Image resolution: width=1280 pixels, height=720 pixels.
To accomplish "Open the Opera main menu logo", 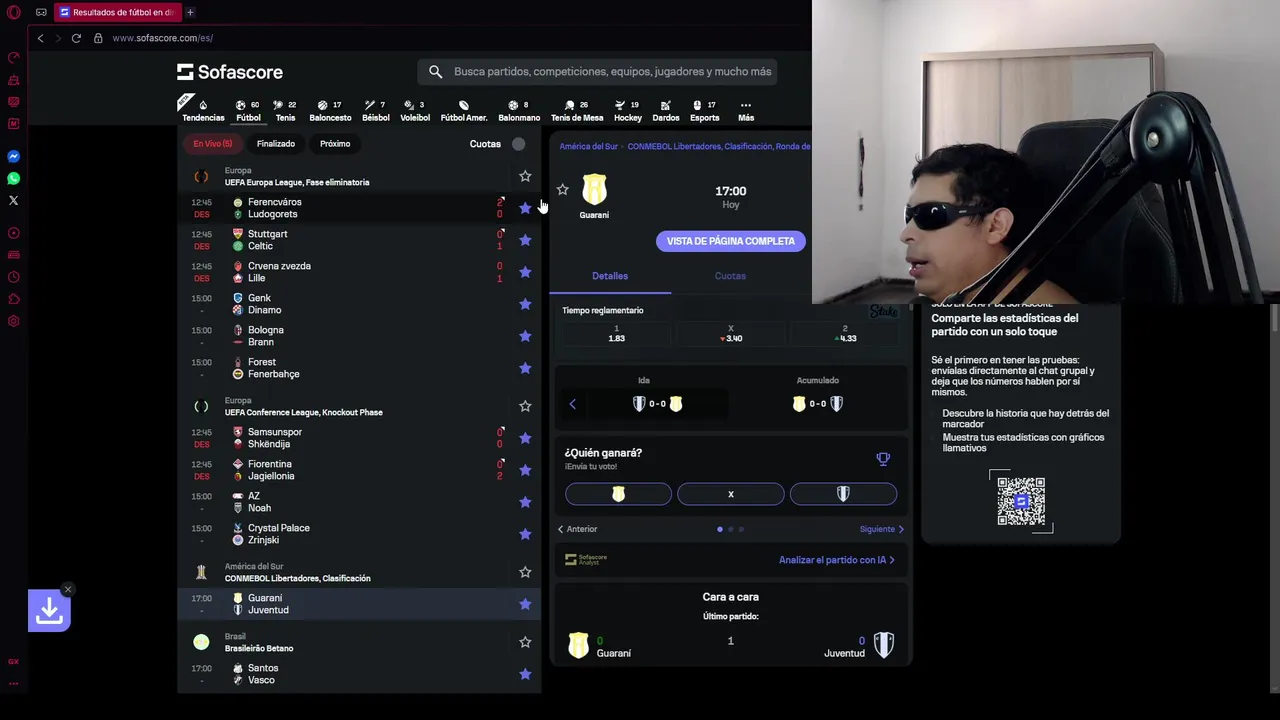I will coord(14,13).
